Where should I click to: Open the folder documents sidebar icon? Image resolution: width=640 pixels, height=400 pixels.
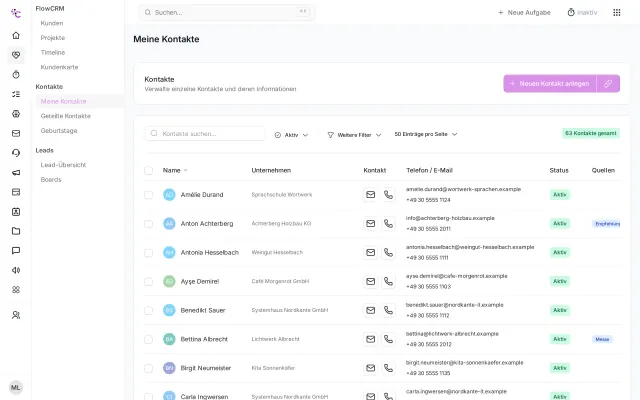pyautogui.click(x=16, y=231)
